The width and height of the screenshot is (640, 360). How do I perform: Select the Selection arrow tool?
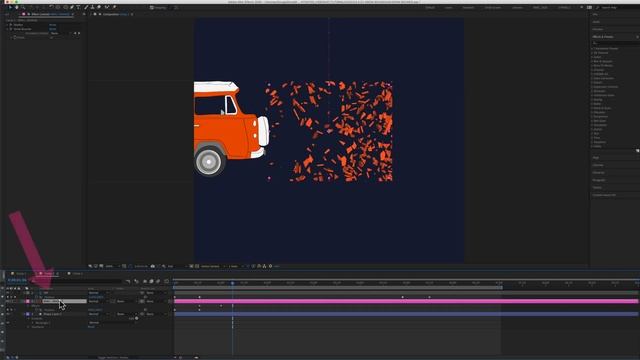tap(10, 7)
